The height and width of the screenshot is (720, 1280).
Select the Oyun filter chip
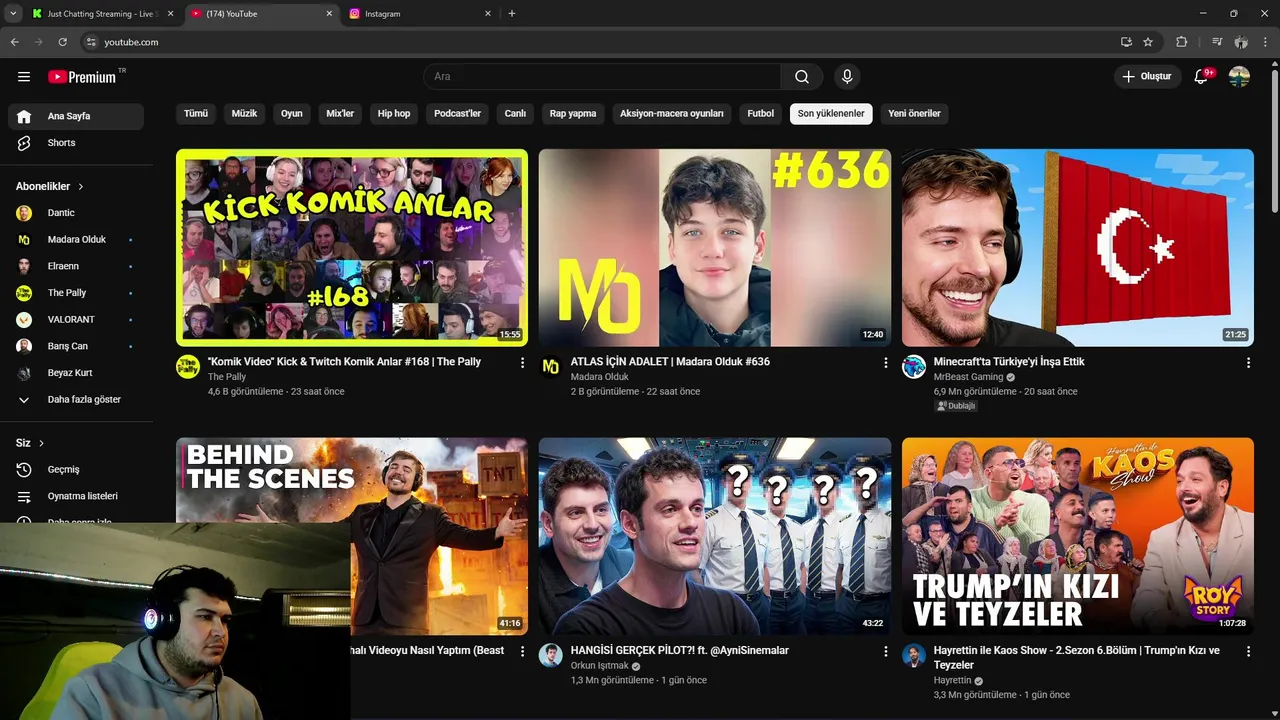(292, 114)
